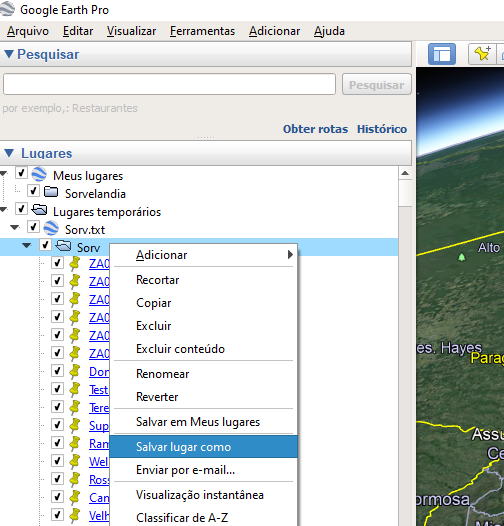The image size is (504, 526).
Task: Open the Dor placemark link
Action: 99,372
